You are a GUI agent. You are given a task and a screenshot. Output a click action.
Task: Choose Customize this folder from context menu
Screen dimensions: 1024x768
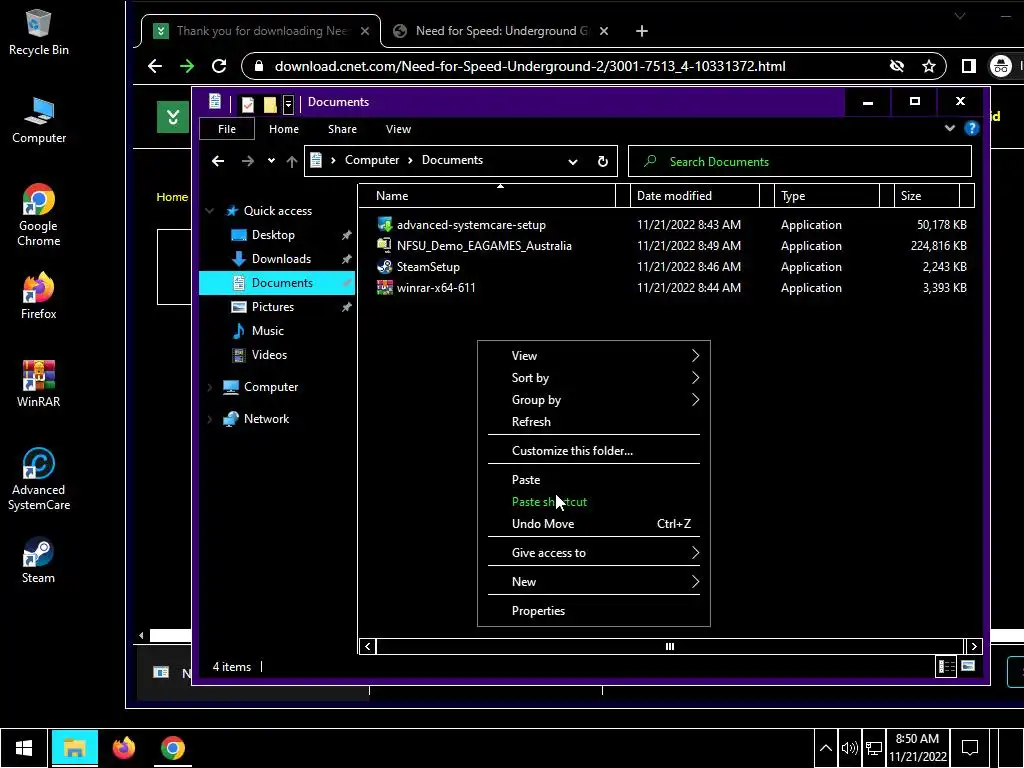594,451
